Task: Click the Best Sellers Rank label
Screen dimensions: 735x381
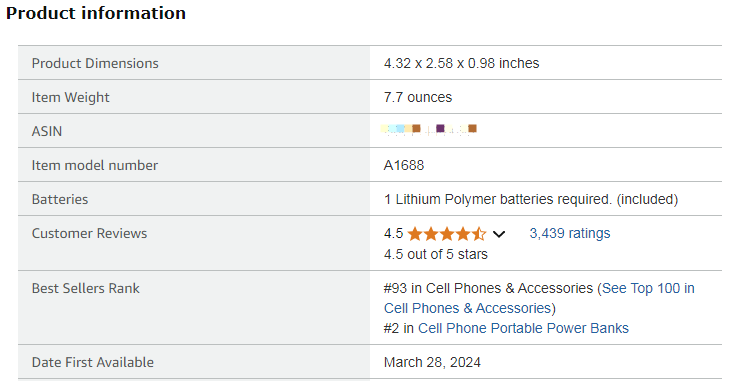Action: click(85, 288)
